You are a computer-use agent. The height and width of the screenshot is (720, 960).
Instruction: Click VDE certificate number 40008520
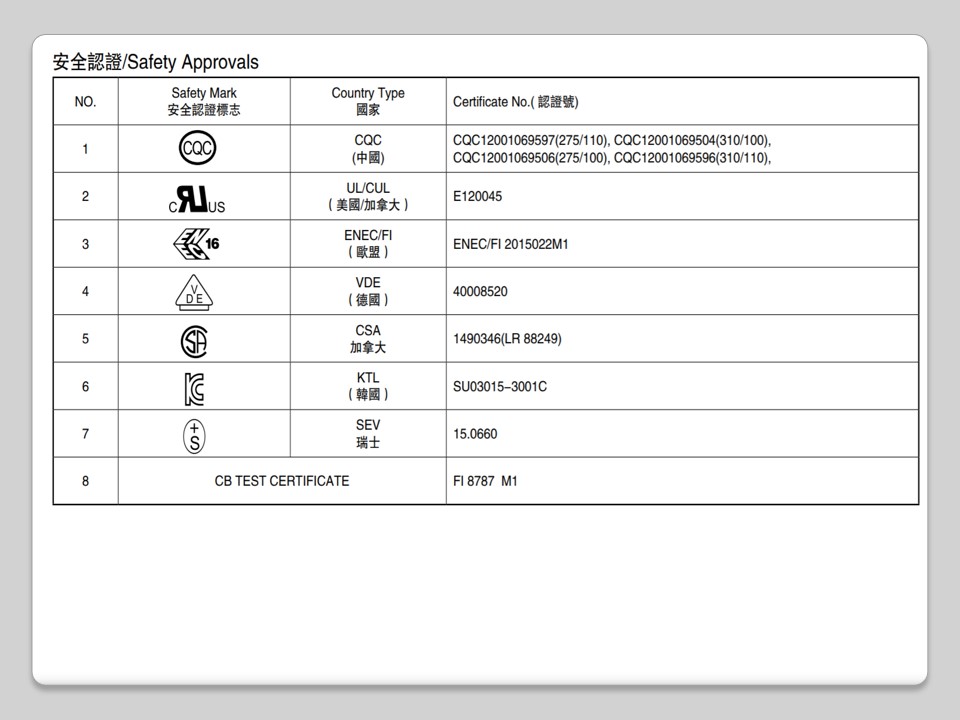[x=480, y=292]
